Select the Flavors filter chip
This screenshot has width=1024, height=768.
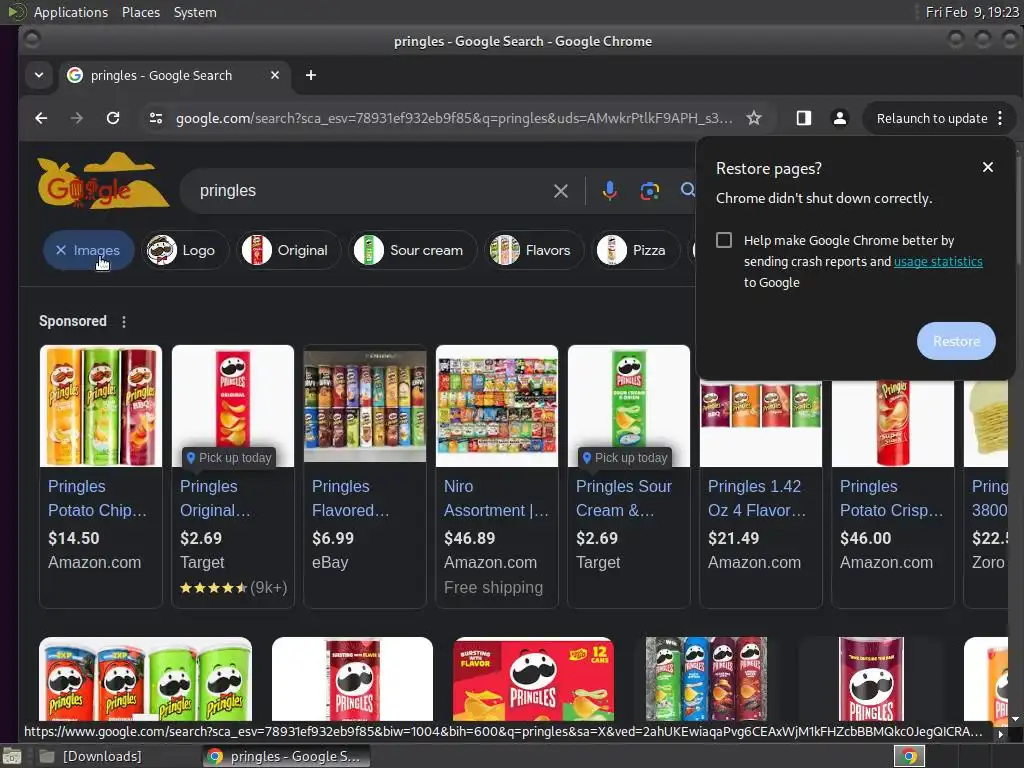(534, 250)
